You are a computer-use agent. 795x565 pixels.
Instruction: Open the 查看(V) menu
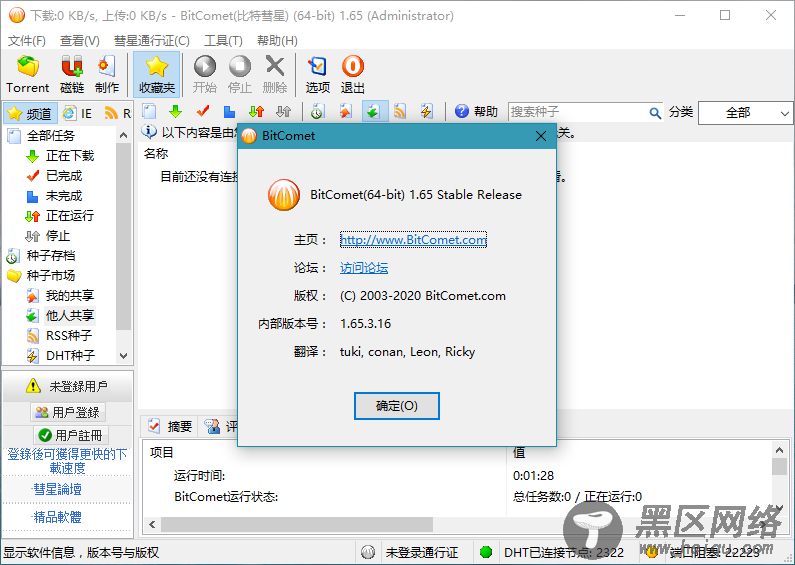point(80,41)
